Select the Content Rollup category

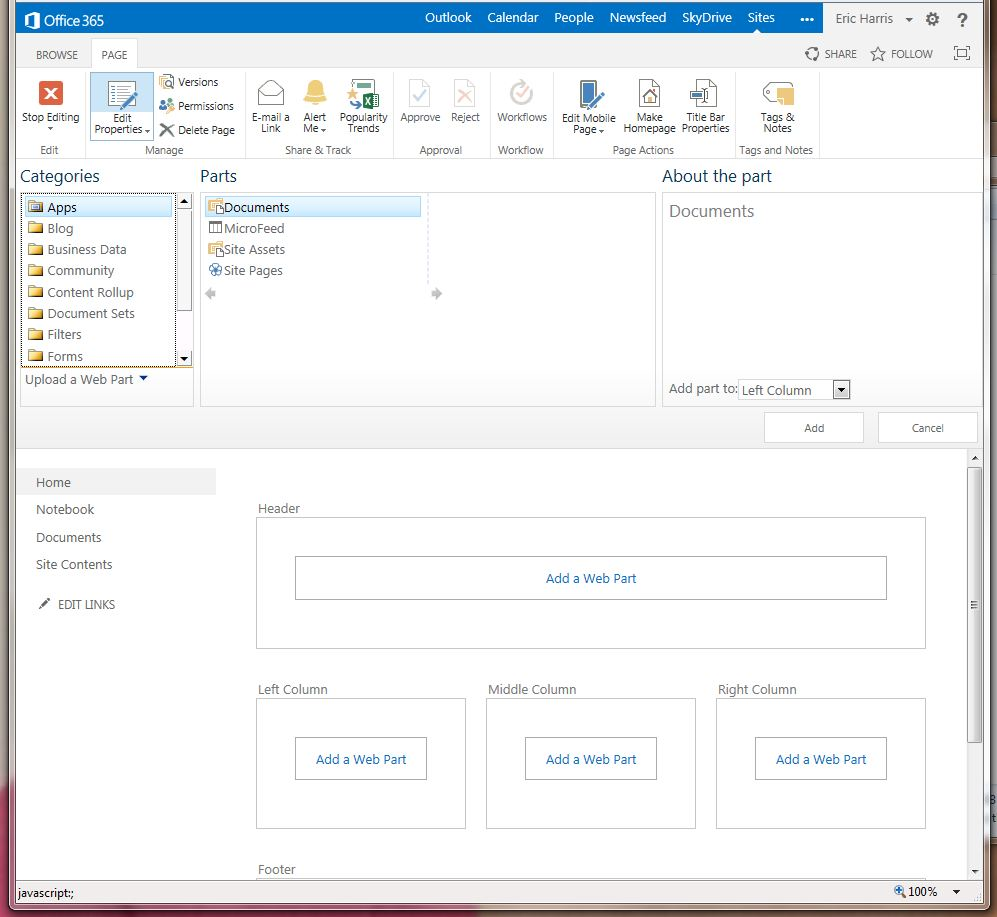(x=99, y=292)
